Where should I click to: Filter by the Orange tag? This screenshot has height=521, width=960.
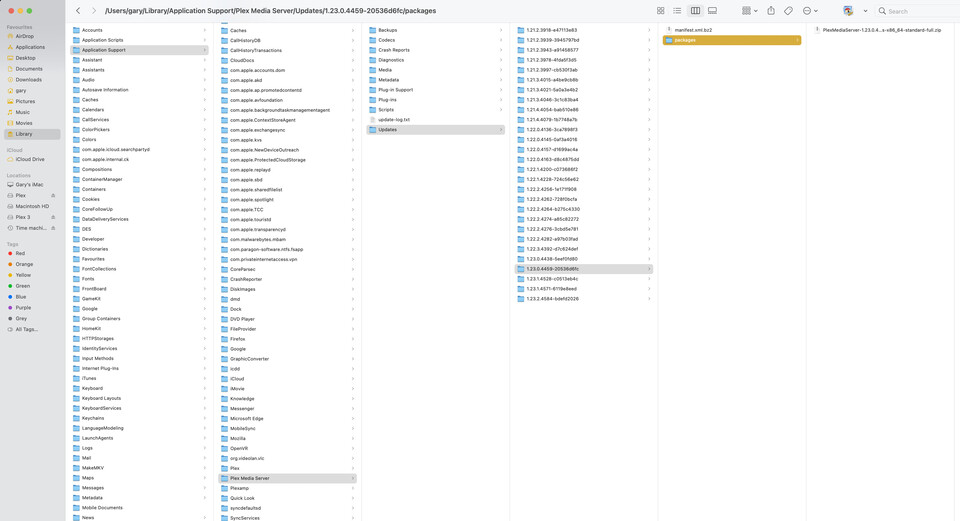click(x=24, y=264)
